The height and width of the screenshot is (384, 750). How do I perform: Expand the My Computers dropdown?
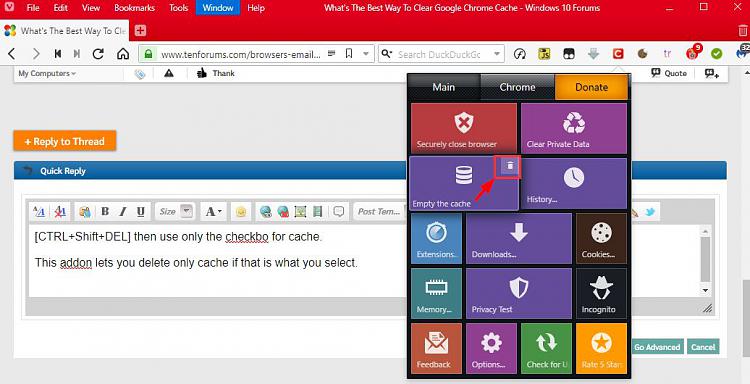pyautogui.click(x=47, y=73)
